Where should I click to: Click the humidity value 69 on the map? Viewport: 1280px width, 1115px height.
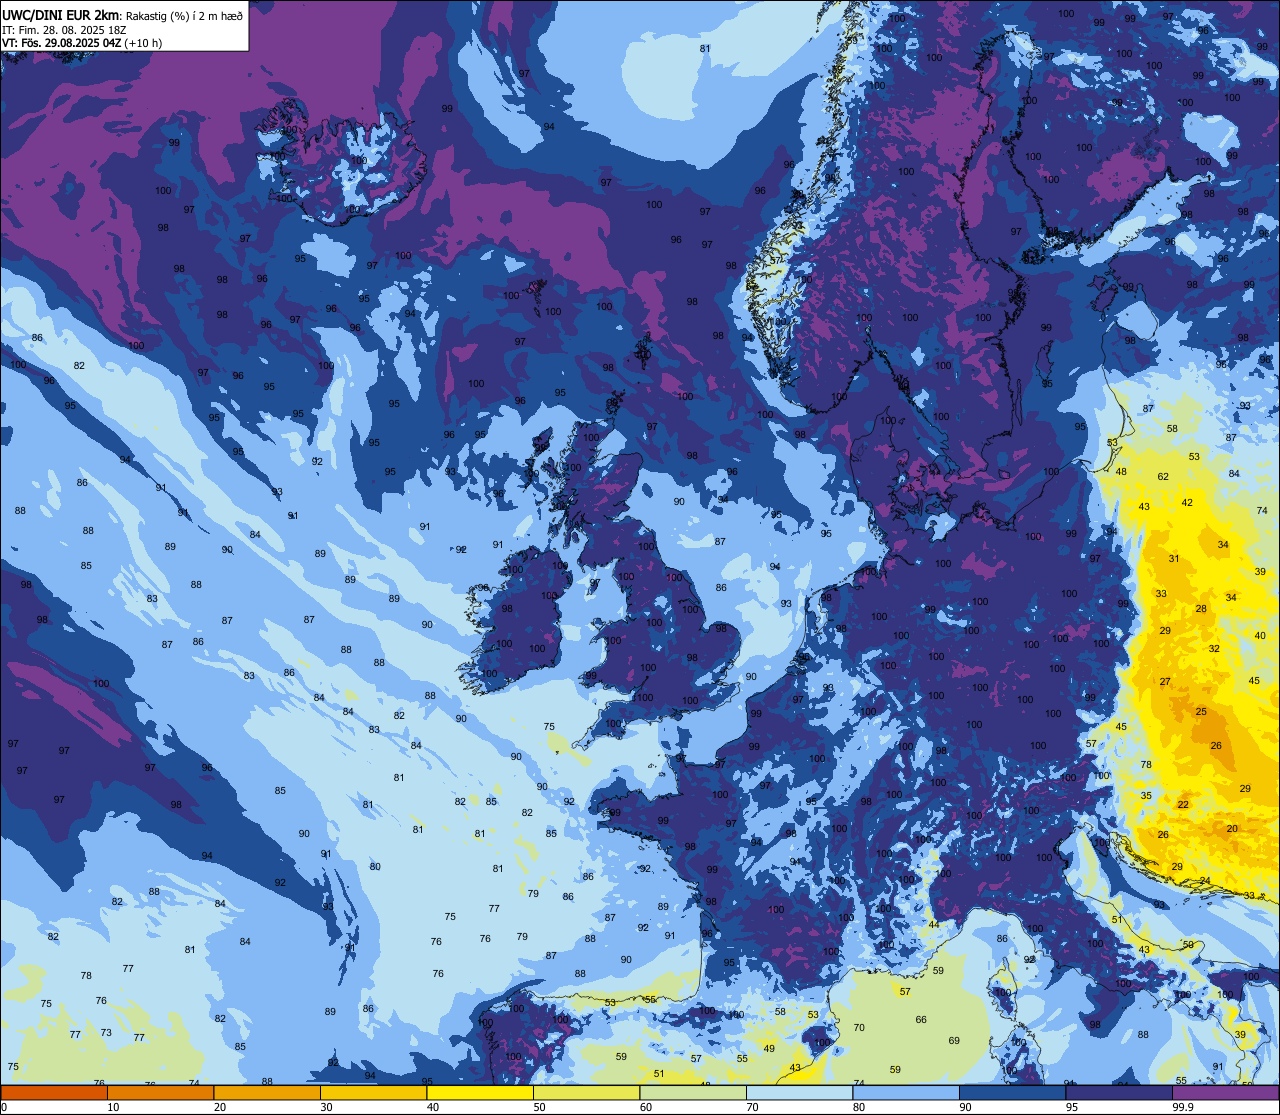pyautogui.click(x=954, y=1040)
